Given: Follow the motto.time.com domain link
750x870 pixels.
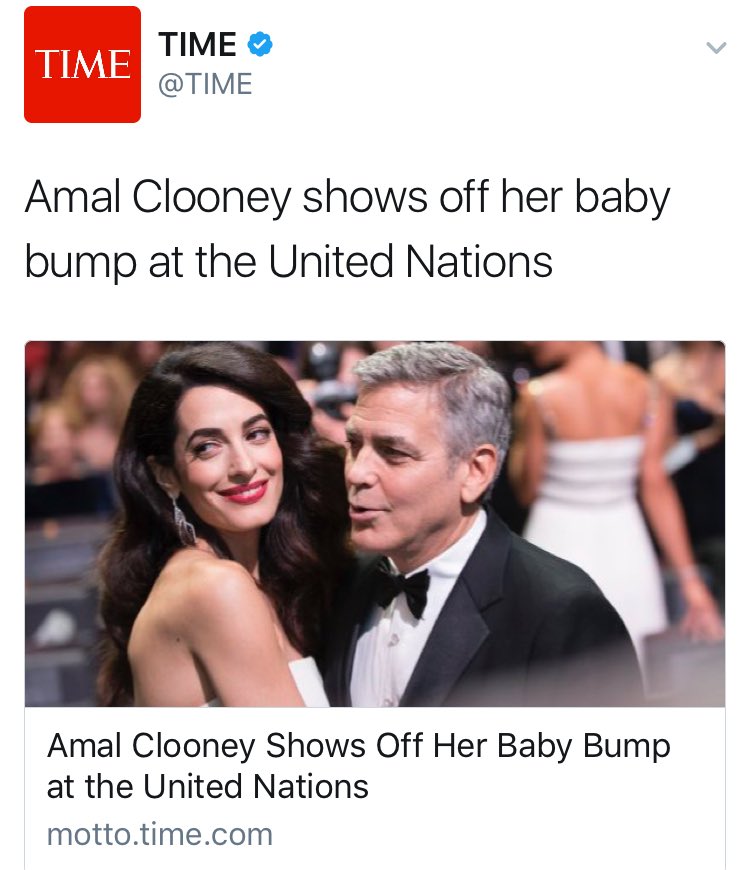Looking at the screenshot, I should [160, 834].
